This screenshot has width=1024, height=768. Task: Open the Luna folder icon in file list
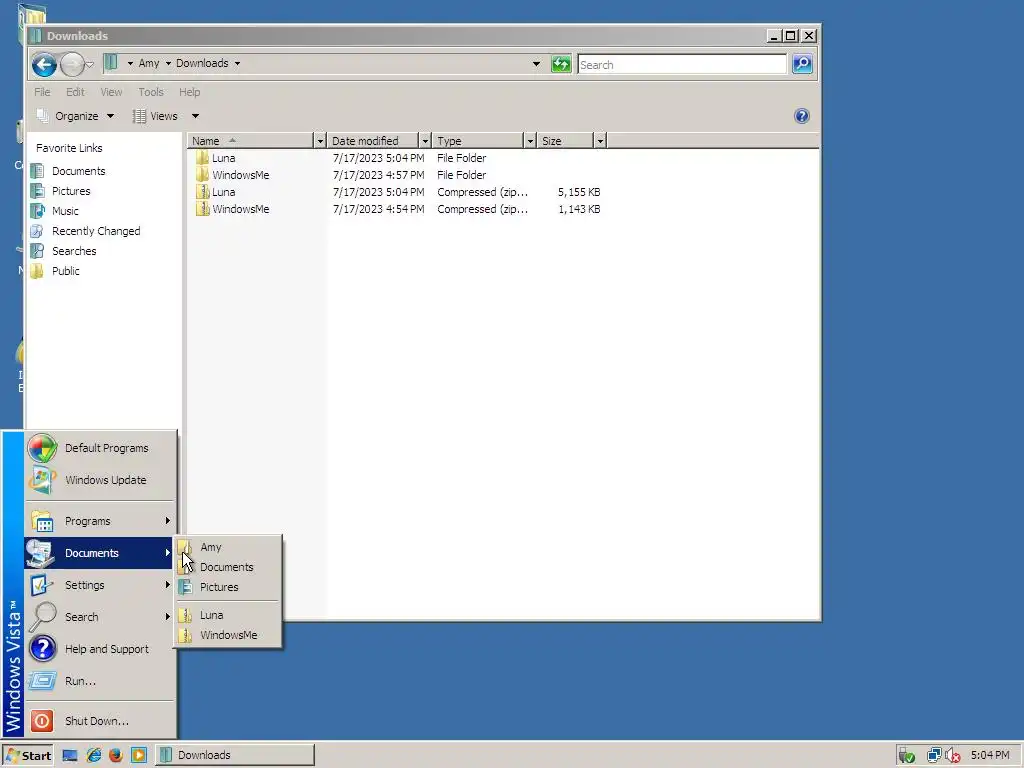tap(202, 157)
